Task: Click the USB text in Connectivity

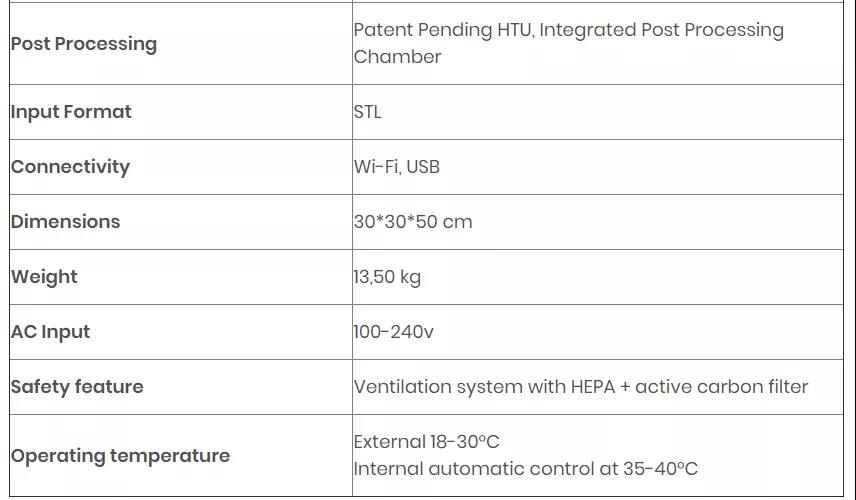Action: (423, 167)
